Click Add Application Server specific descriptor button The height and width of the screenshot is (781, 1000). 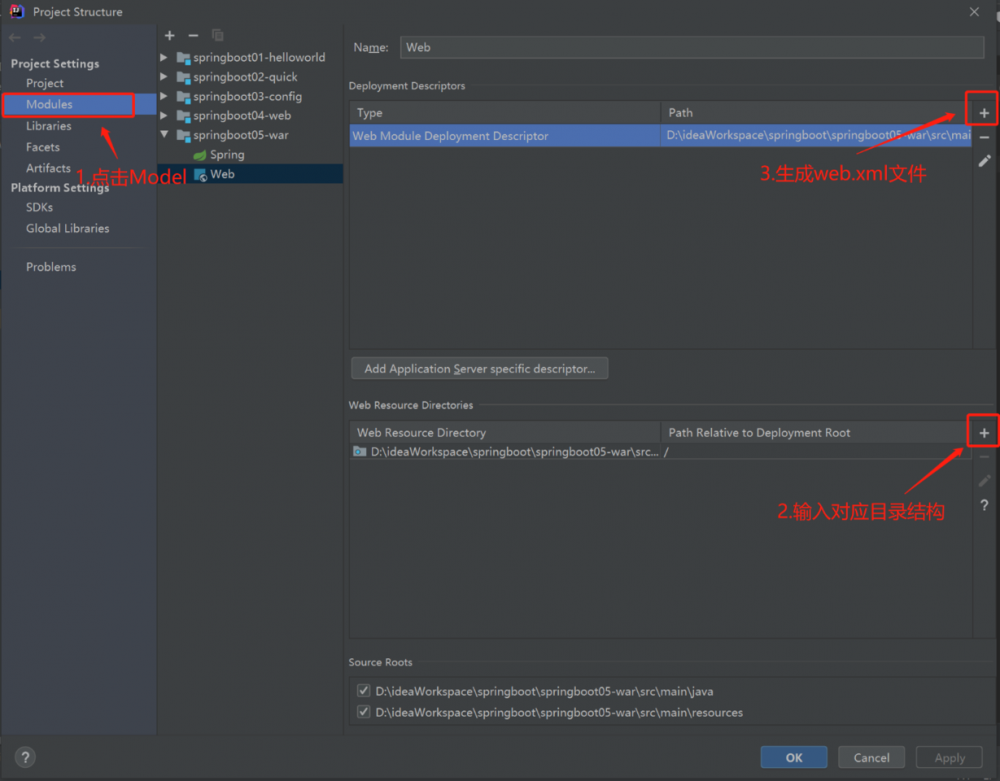480,369
